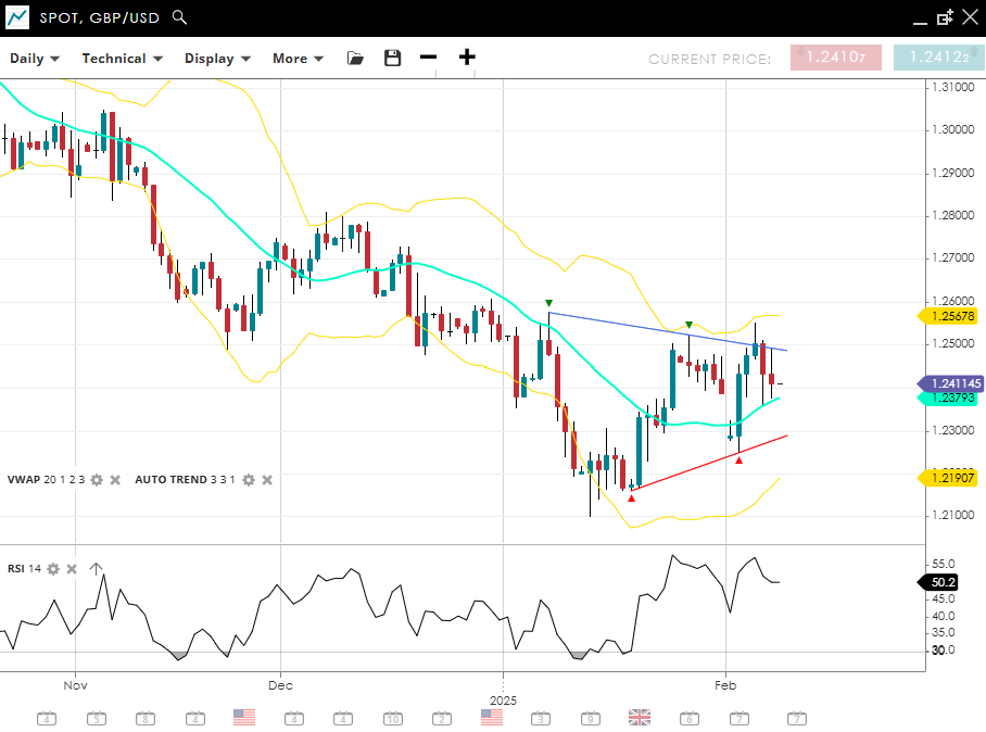Open the Technical indicators dropdown
This screenshot has width=986, height=732.
point(120,58)
